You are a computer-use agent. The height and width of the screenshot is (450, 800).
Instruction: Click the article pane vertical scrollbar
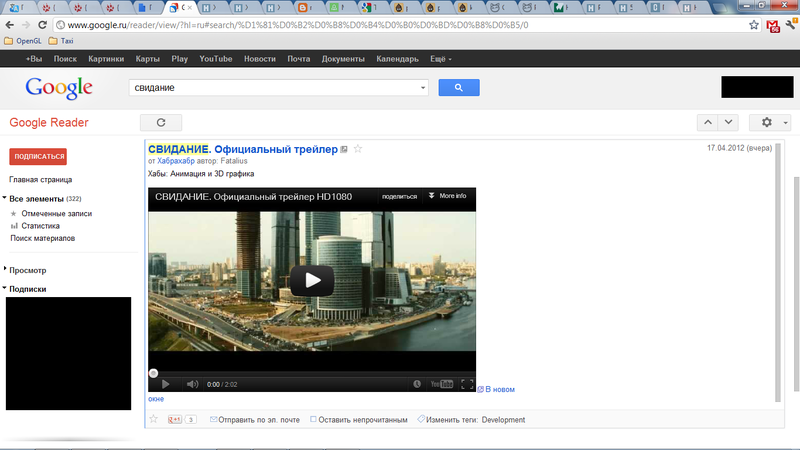pos(778,273)
